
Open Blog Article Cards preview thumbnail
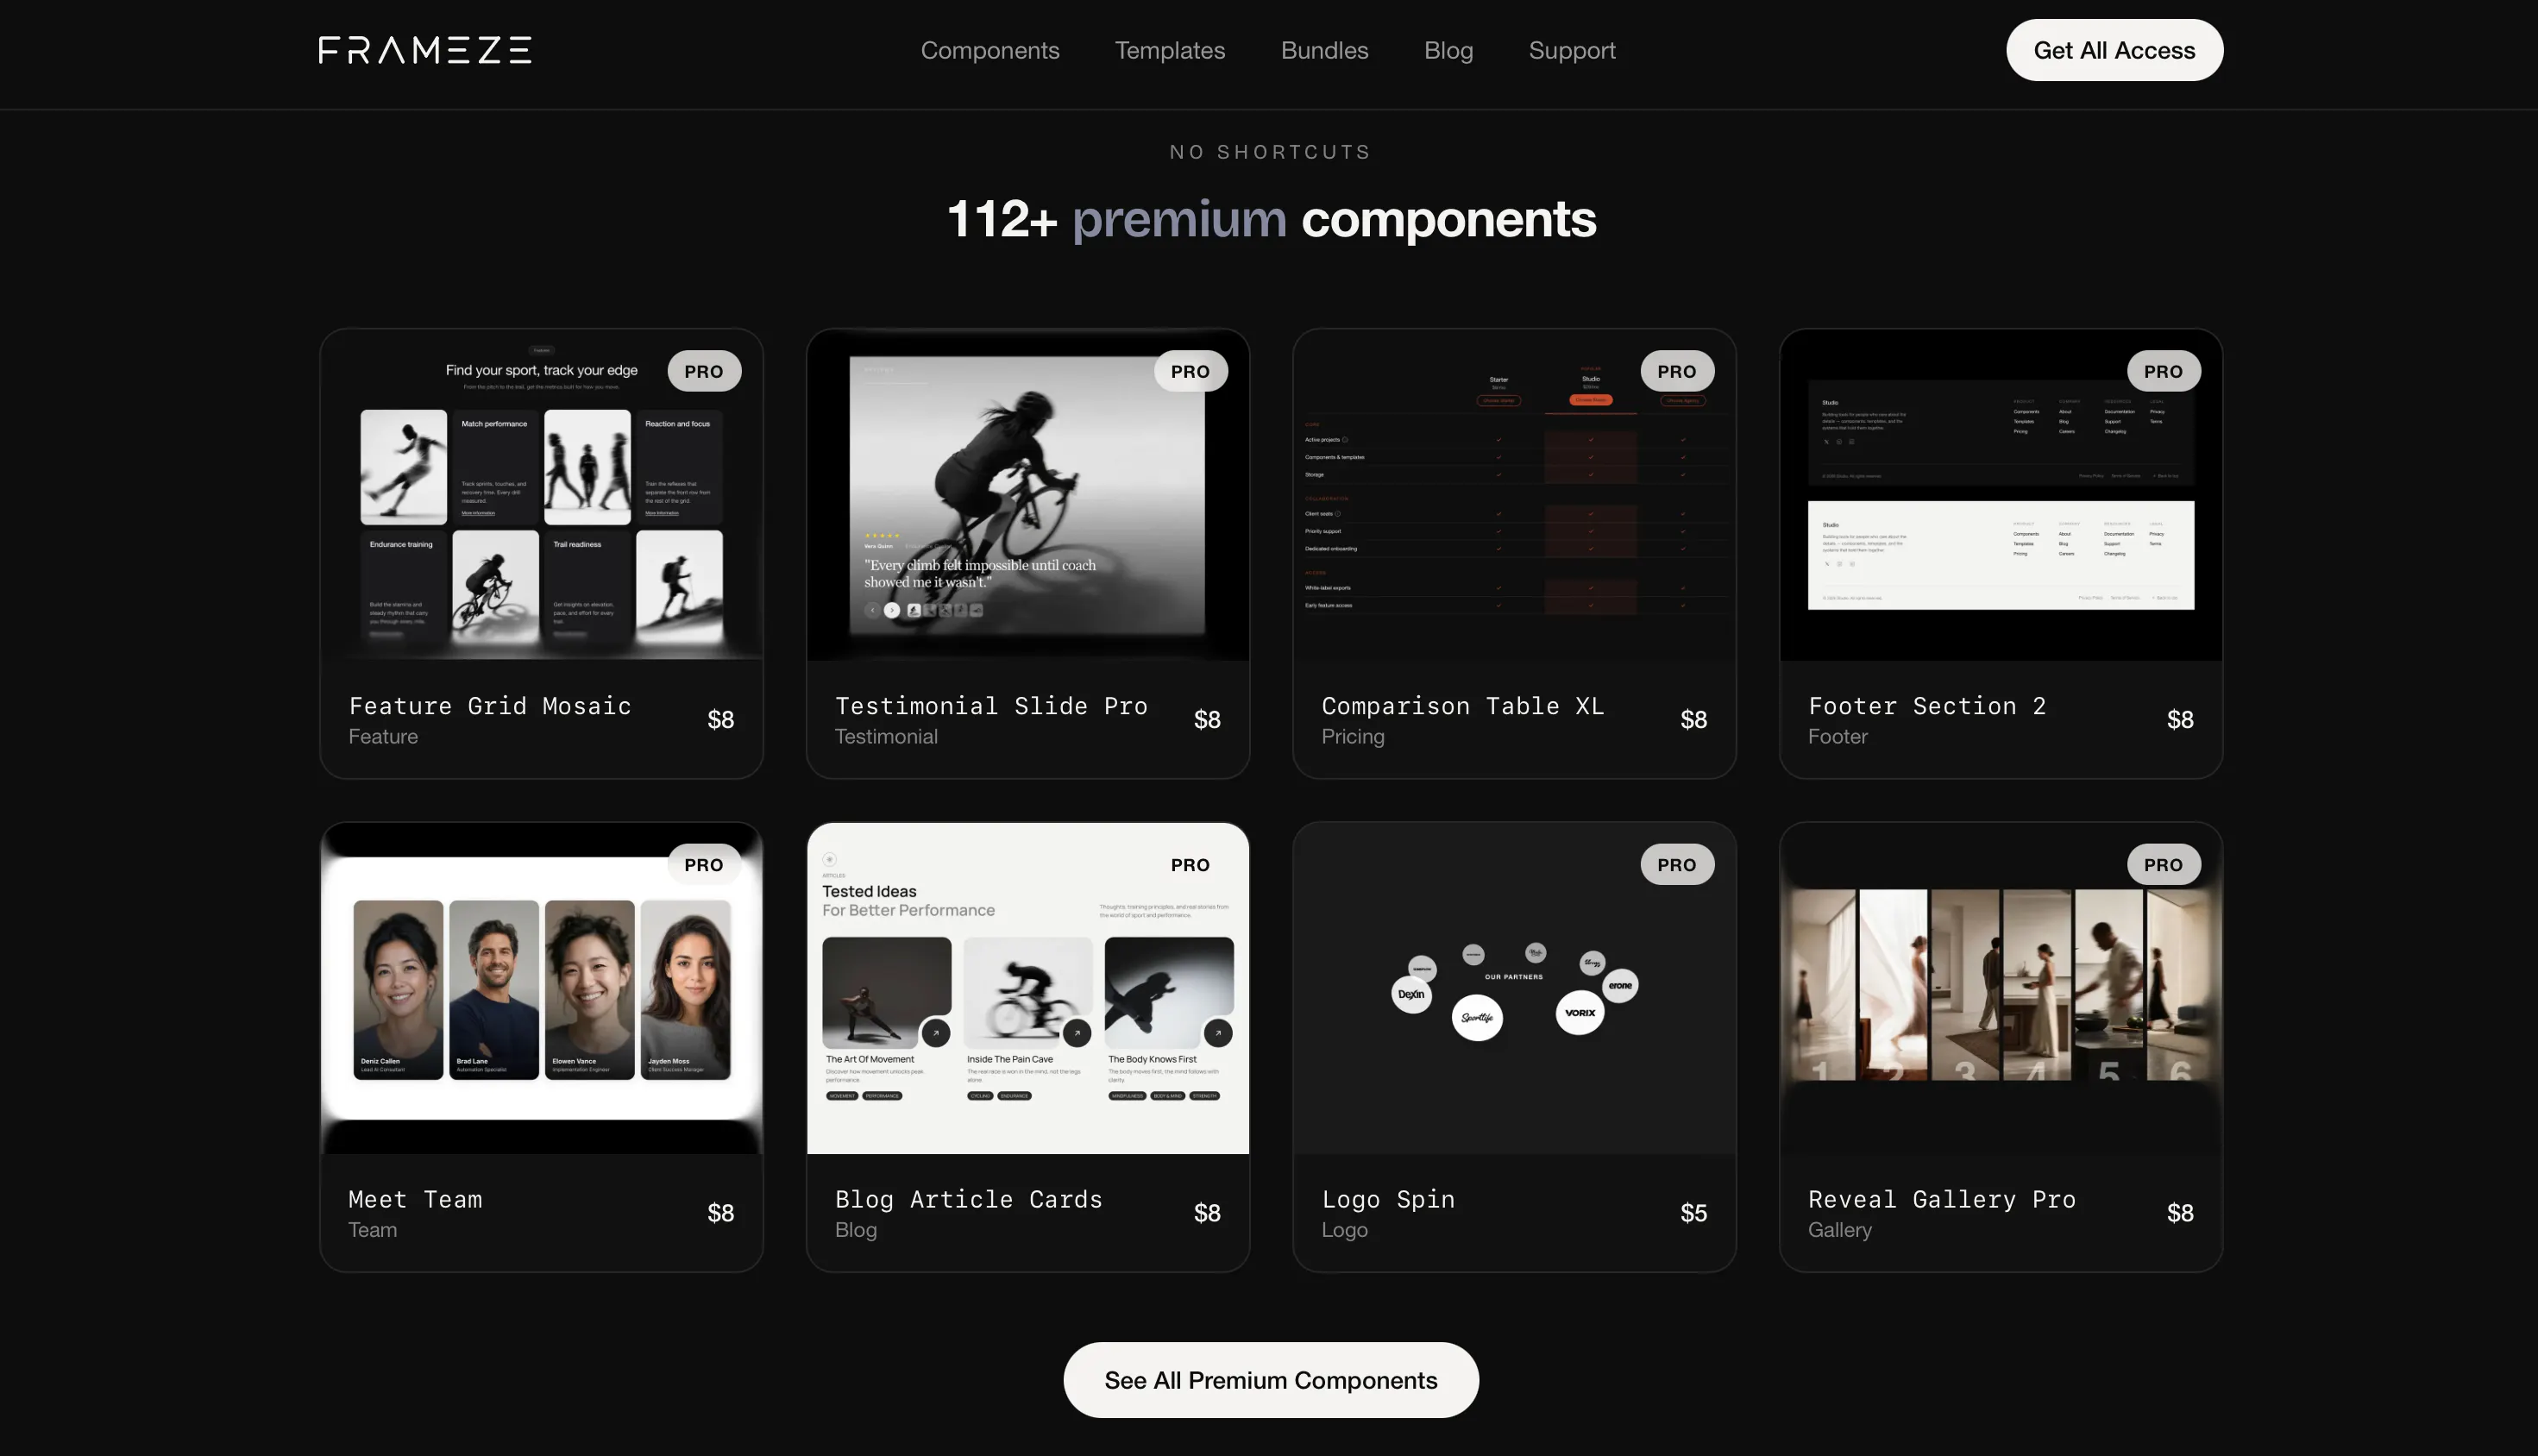1028,988
